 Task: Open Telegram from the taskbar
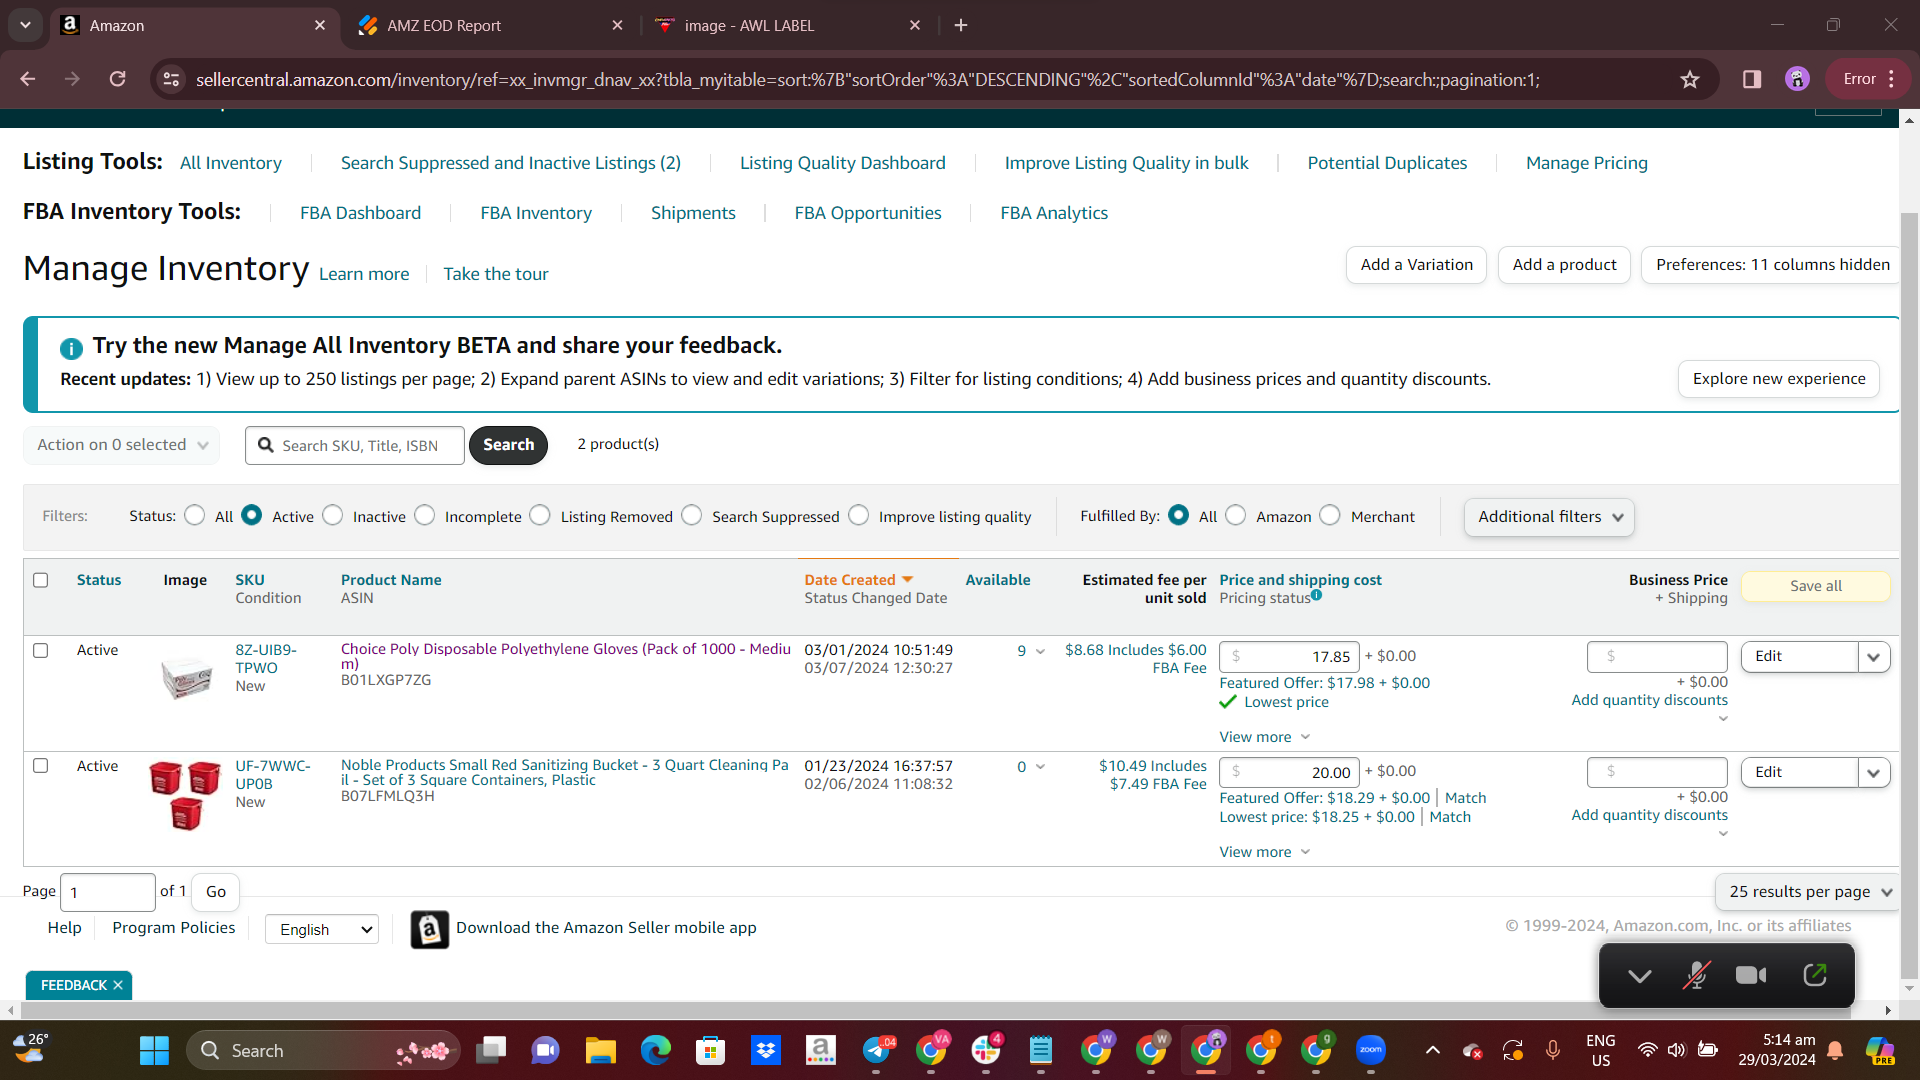pyautogui.click(x=877, y=1051)
